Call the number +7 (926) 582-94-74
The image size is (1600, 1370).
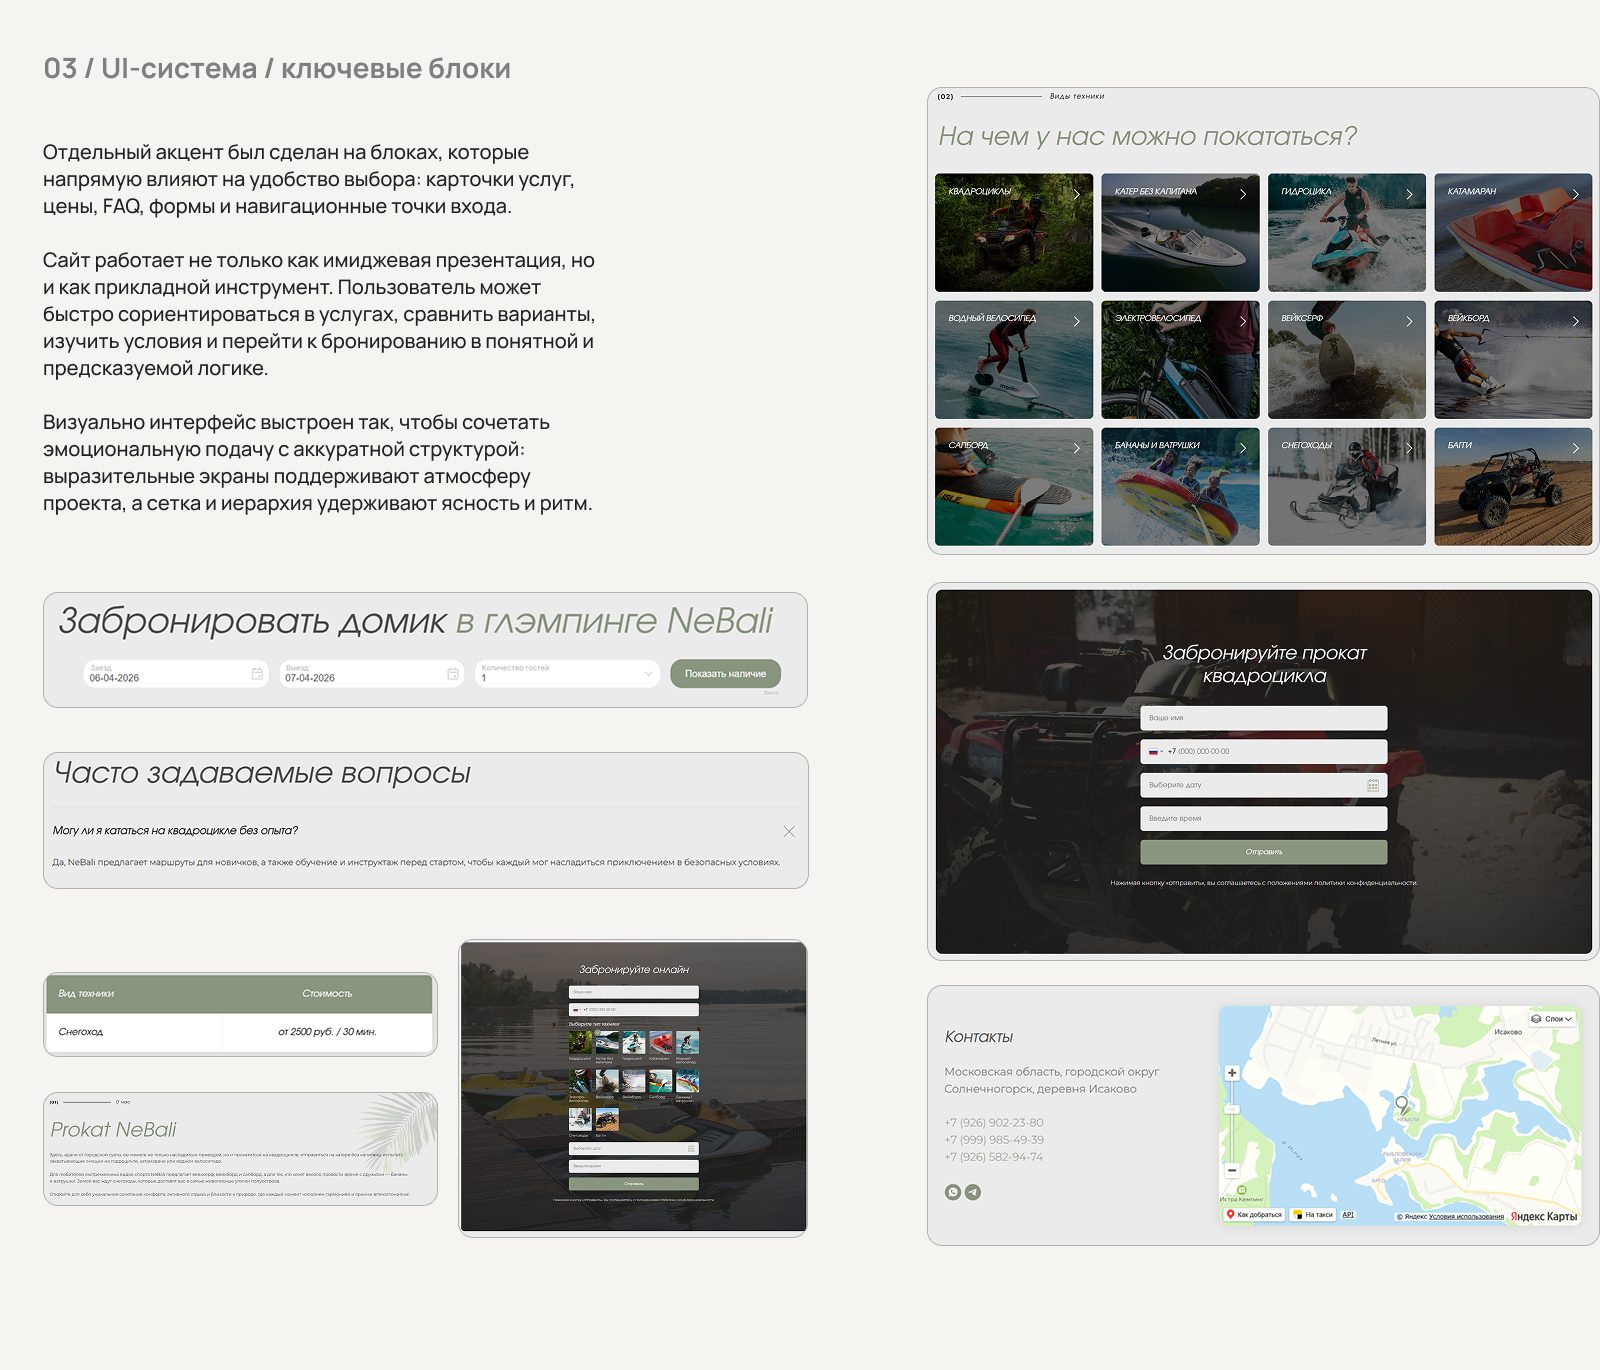994,1157
